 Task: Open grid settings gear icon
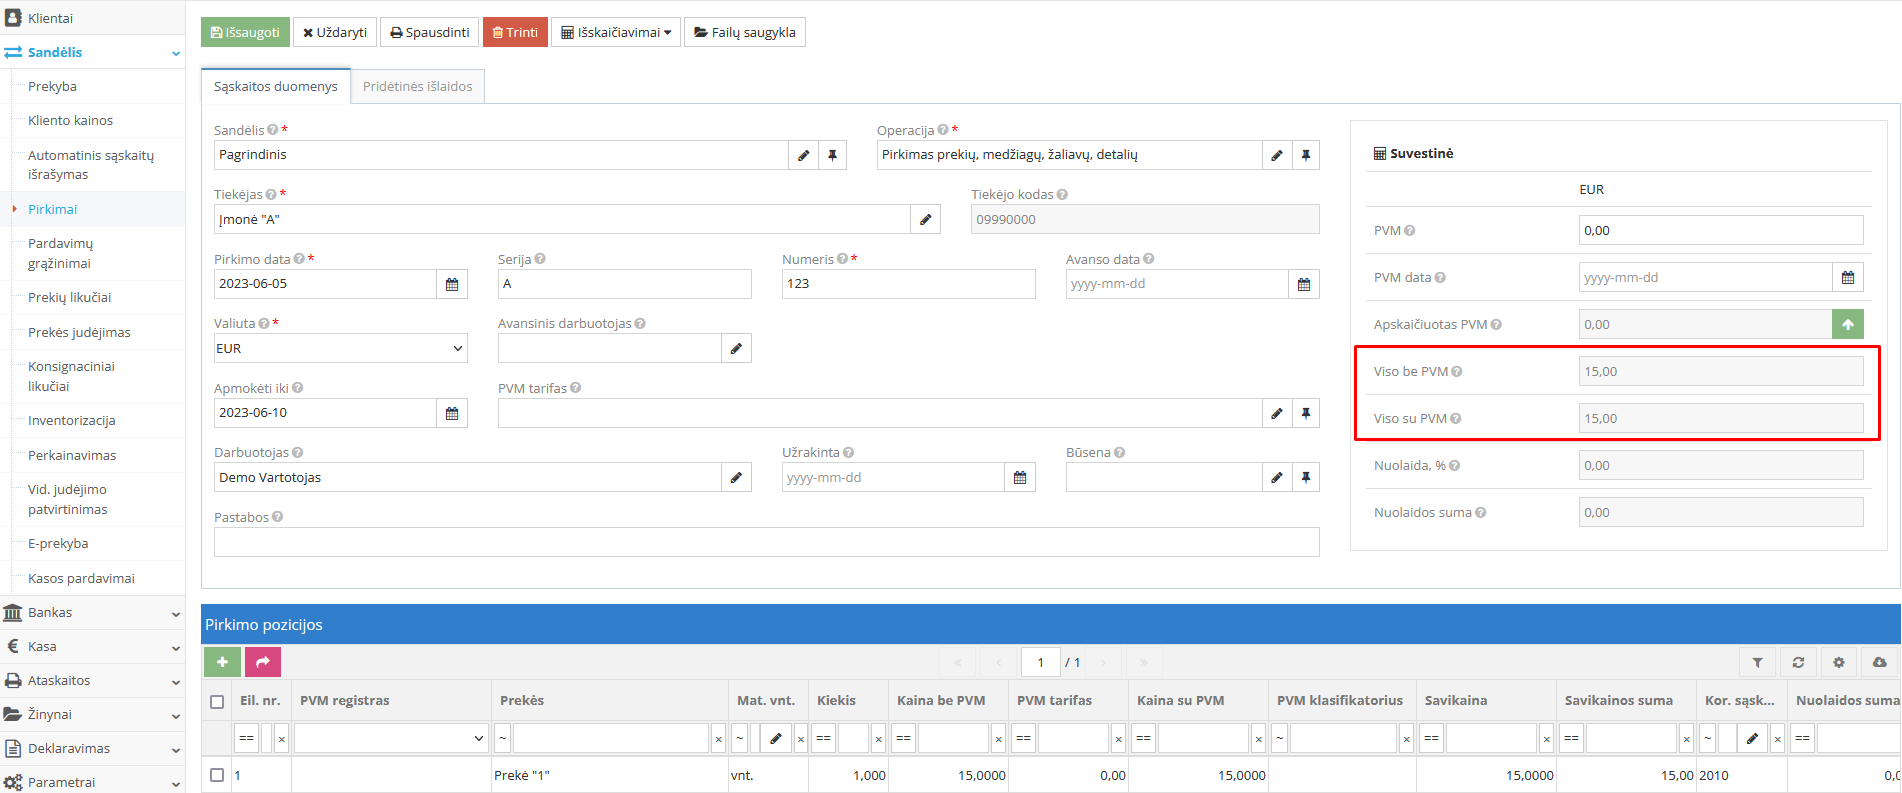(1838, 662)
